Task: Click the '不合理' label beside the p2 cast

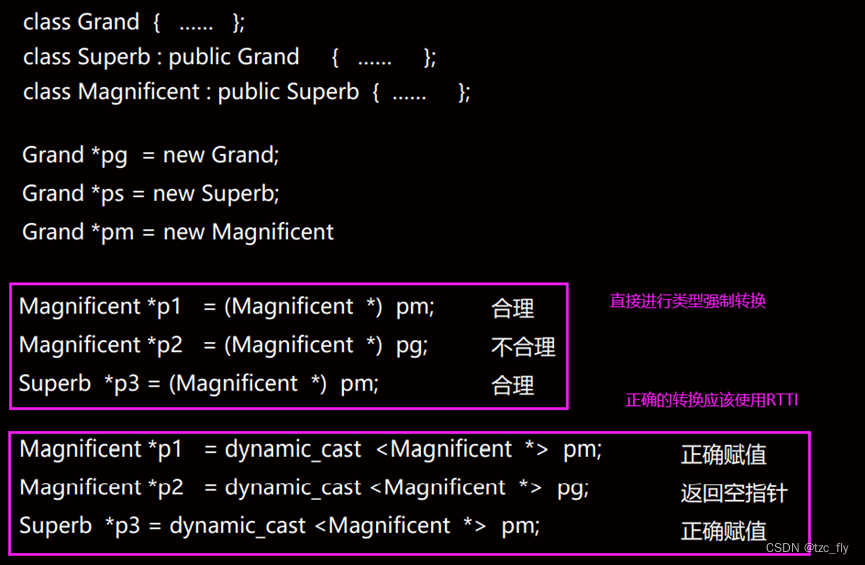Action: (x=523, y=347)
